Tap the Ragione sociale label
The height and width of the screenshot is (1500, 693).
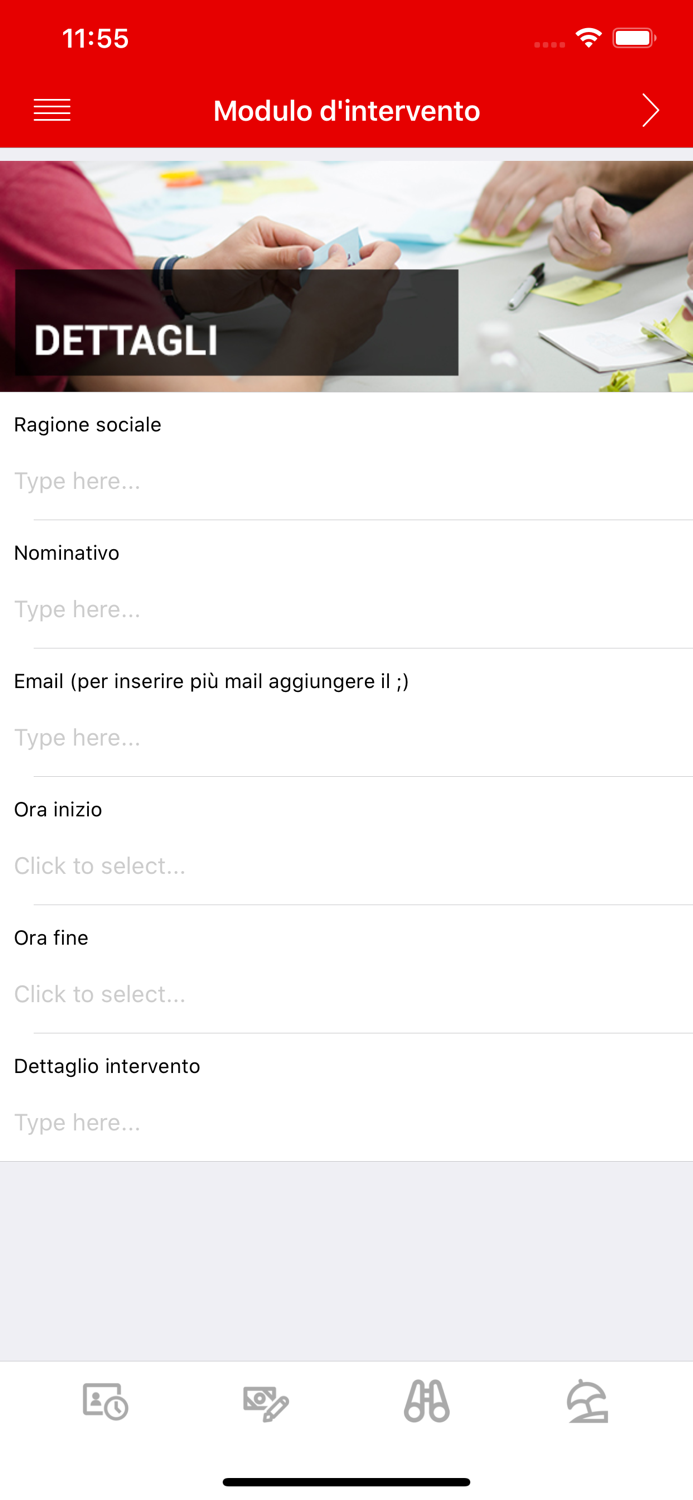tap(88, 425)
